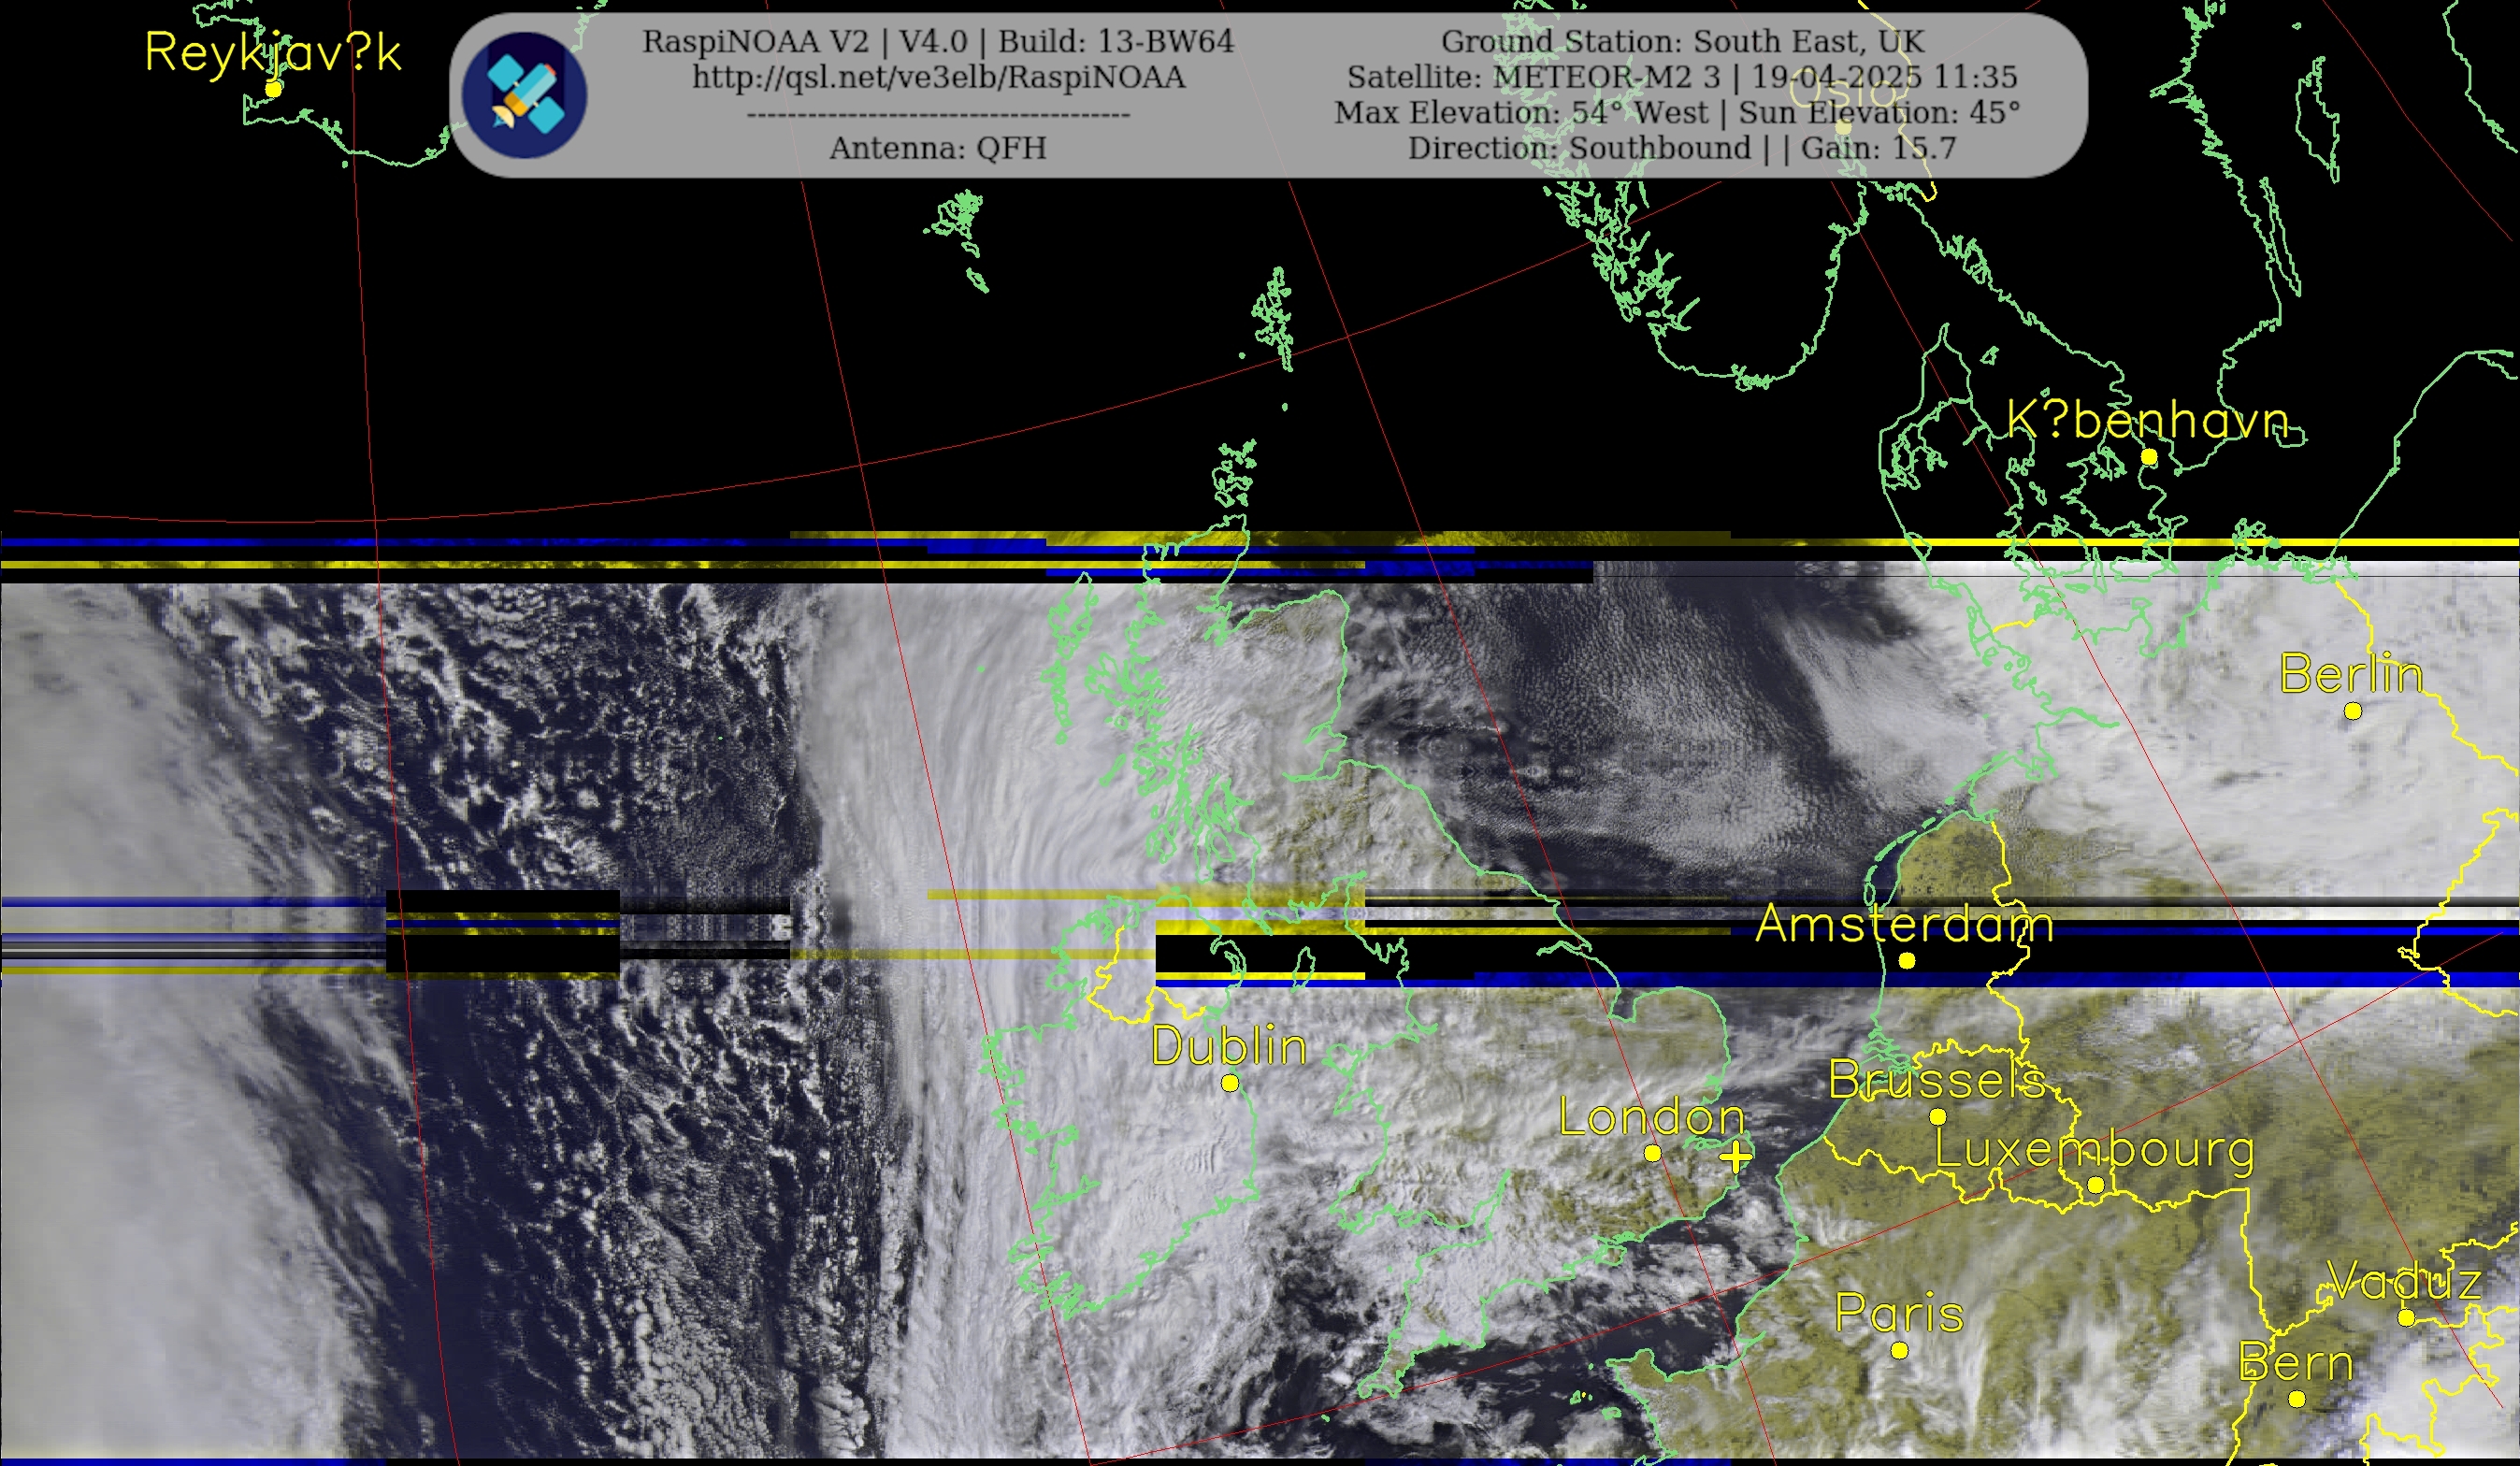Click the Dublin city marker dot

point(1230,1083)
